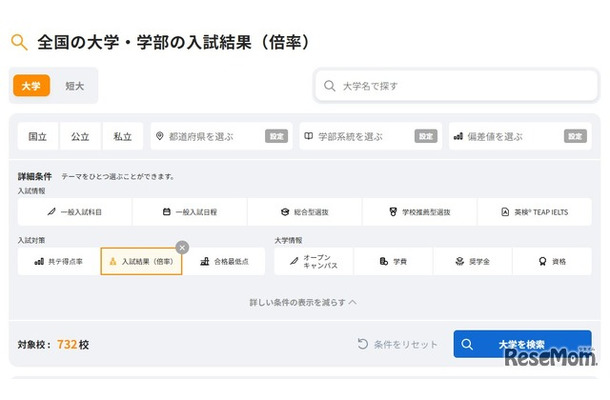Click the 設定 button for 都道府県

pos(276,136)
